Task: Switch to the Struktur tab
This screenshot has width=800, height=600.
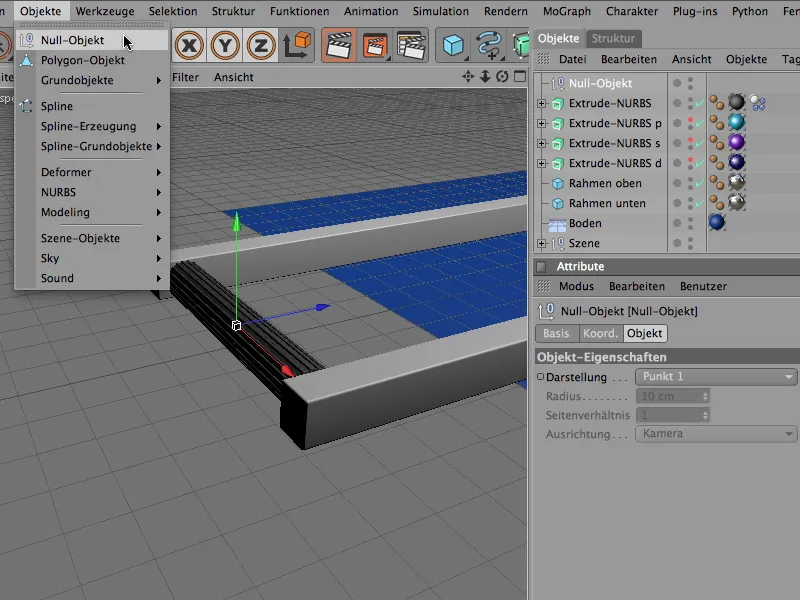Action: tap(613, 38)
